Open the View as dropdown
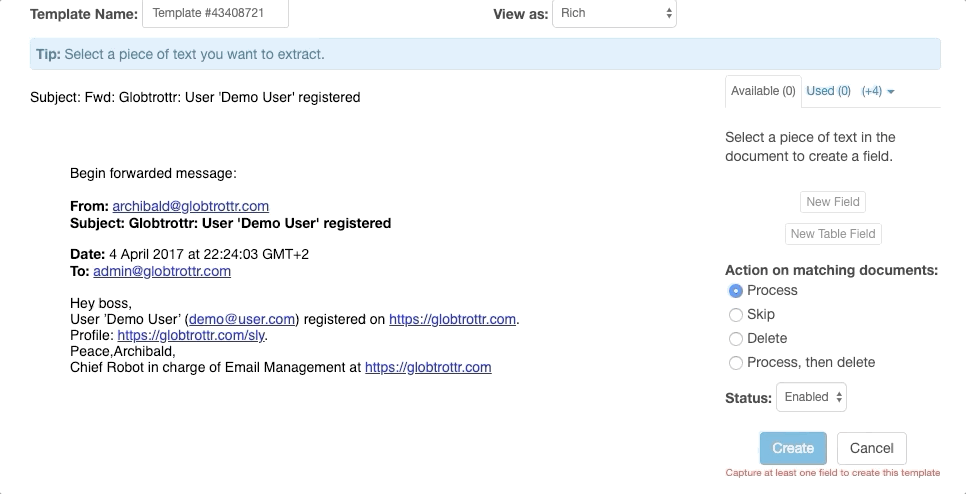This screenshot has width=966, height=494. [x=613, y=14]
